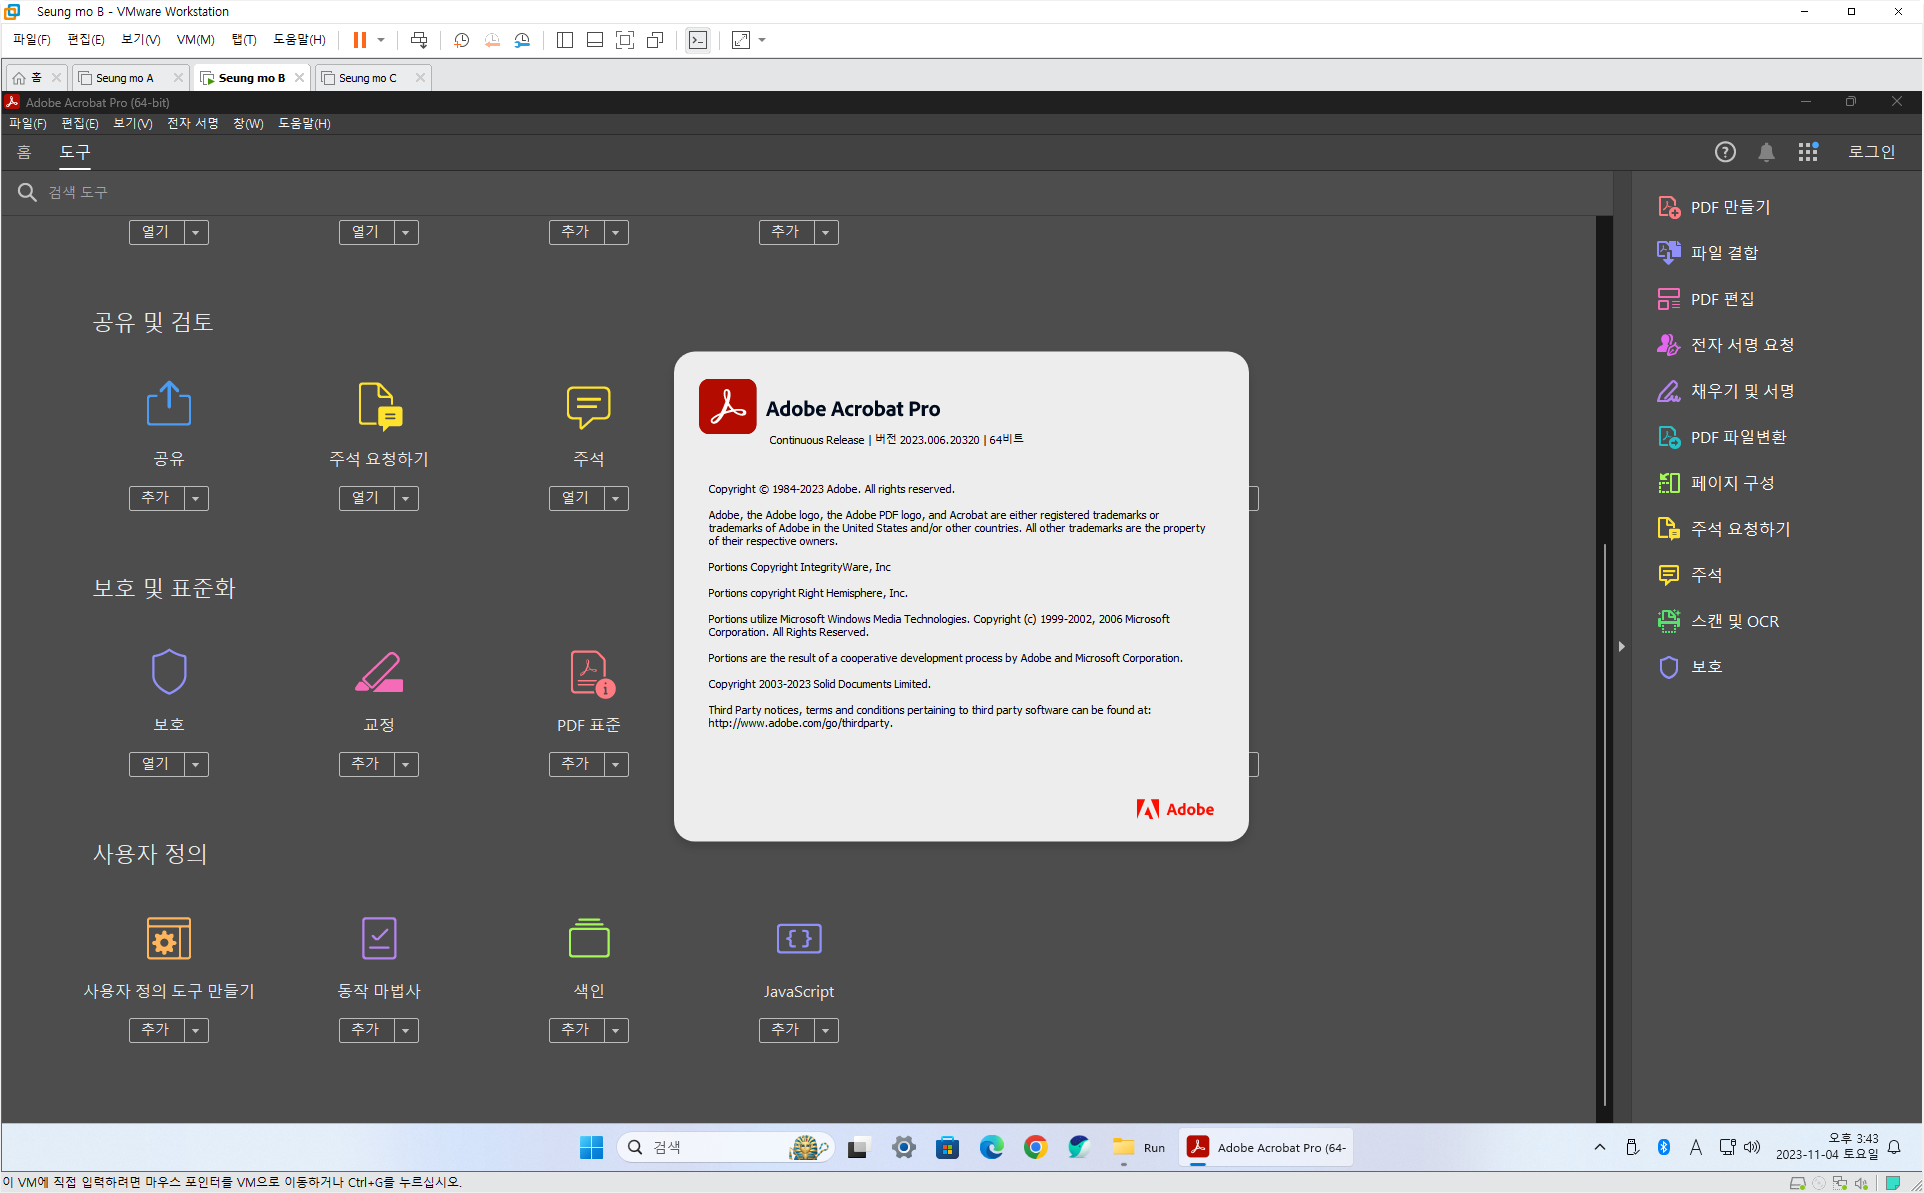Click the 교정 (Redact) tool icon
This screenshot has width=1924, height=1193.
[379, 671]
